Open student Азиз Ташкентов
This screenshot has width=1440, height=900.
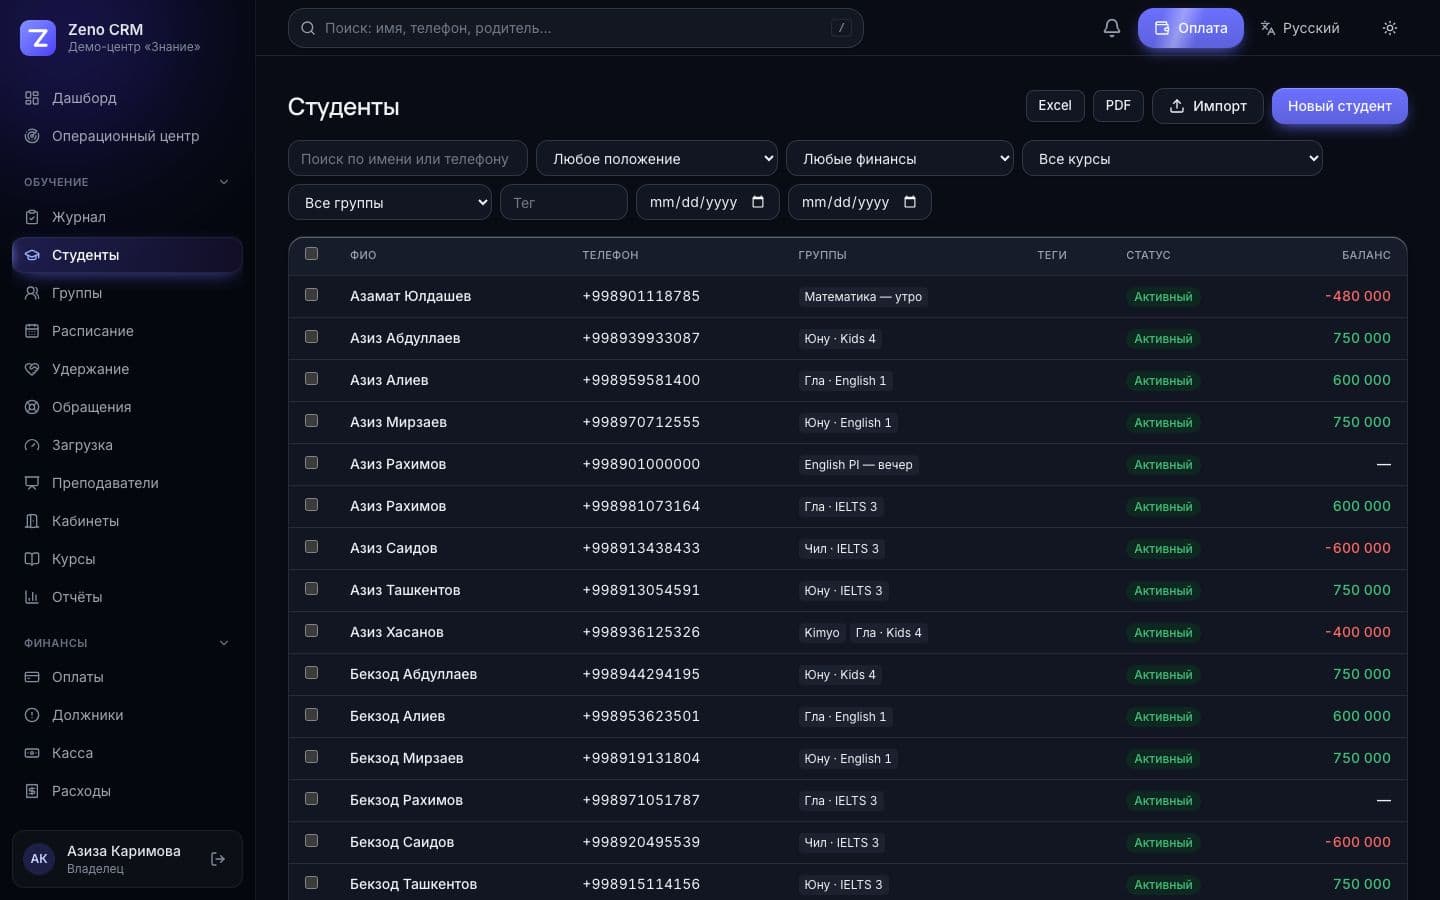pyautogui.click(x=405, y=590)
